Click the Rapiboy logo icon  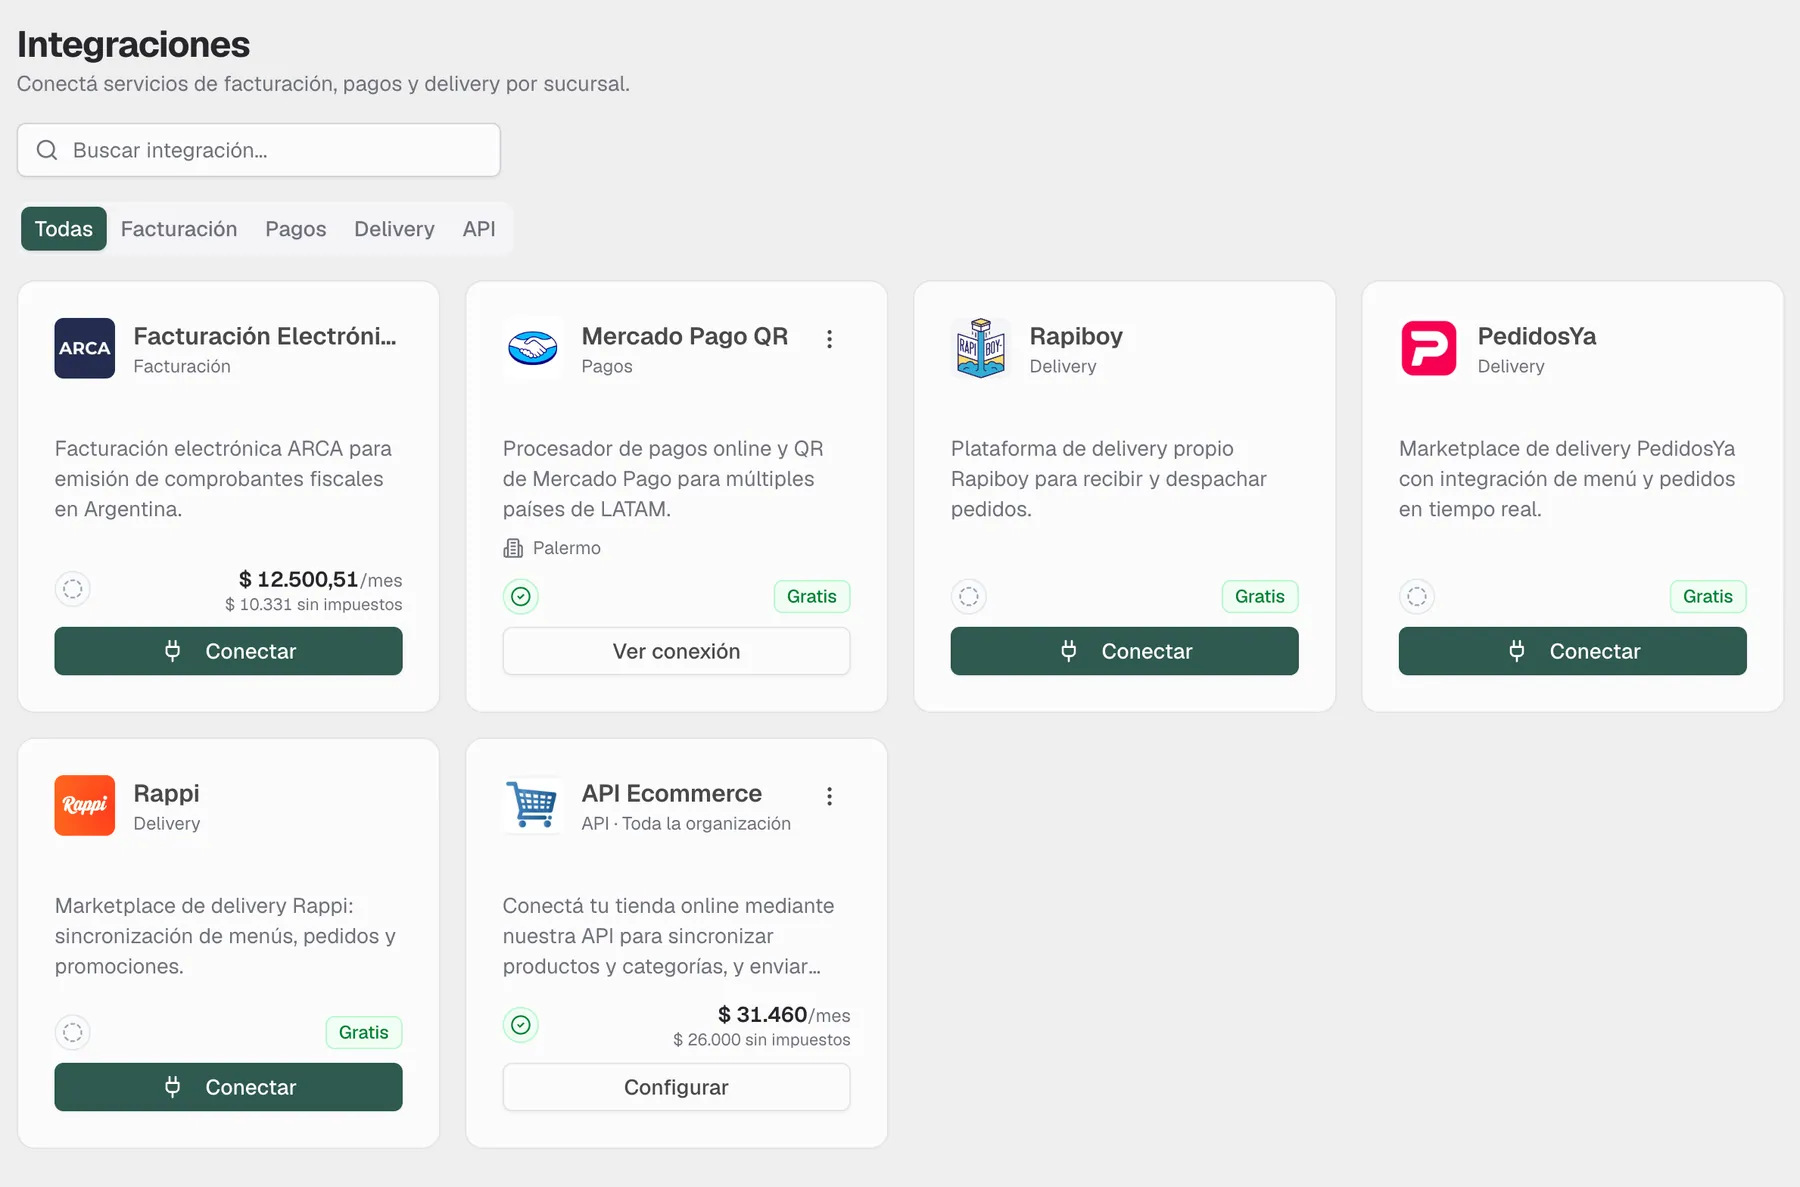[x=980, y=348]
